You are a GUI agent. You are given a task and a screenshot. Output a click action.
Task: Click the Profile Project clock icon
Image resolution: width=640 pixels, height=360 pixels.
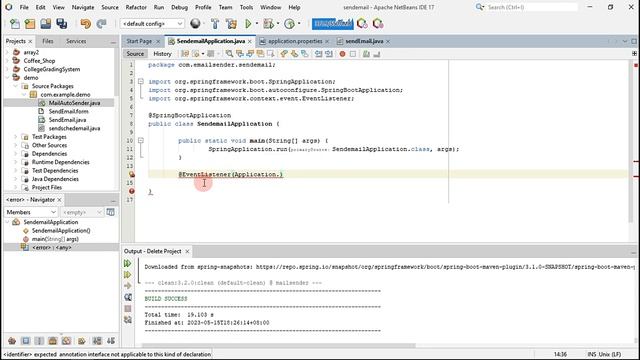click(289, 24)
